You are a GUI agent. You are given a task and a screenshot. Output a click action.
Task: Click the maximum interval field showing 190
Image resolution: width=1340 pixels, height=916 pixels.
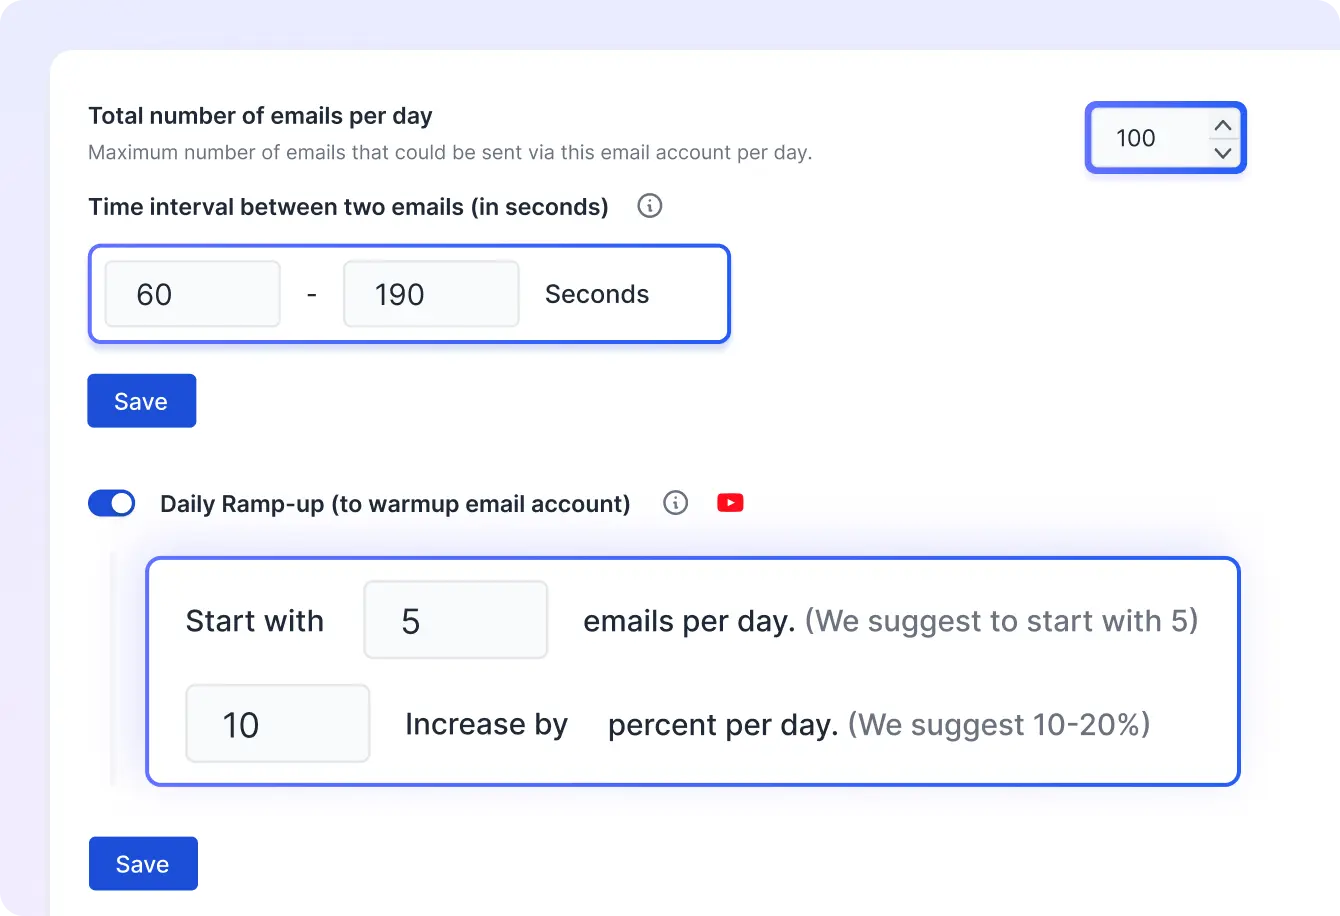[x=430, y=294]
